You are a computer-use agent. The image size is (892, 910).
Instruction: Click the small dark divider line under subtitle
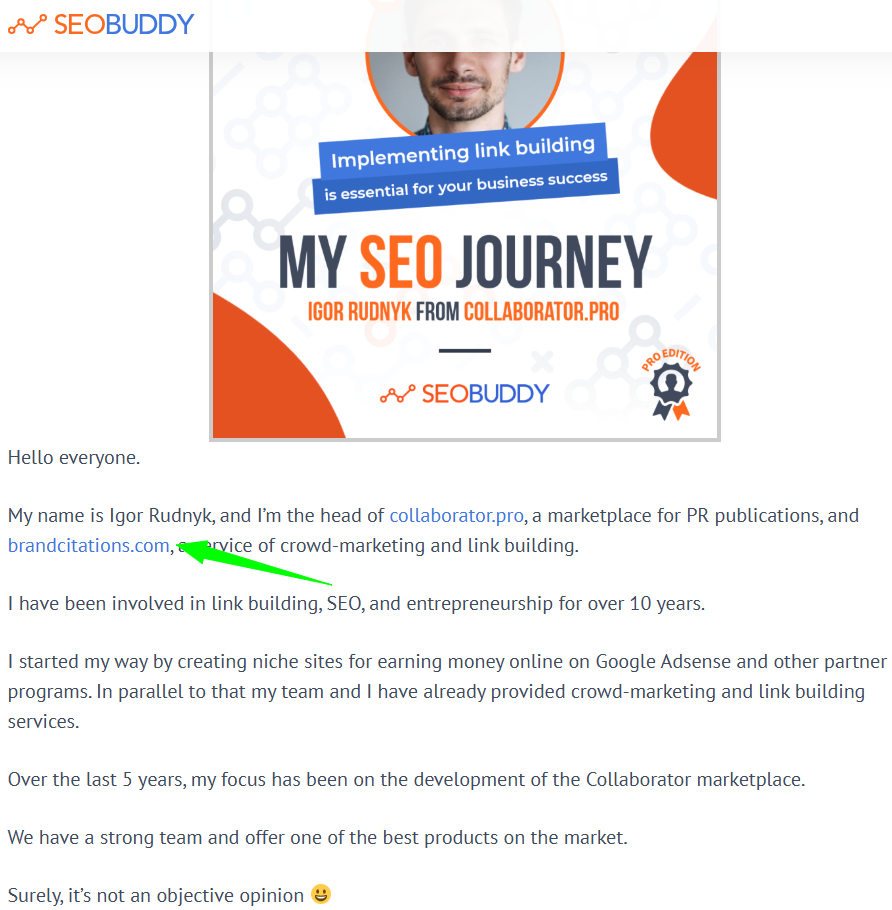coord(465,351)
